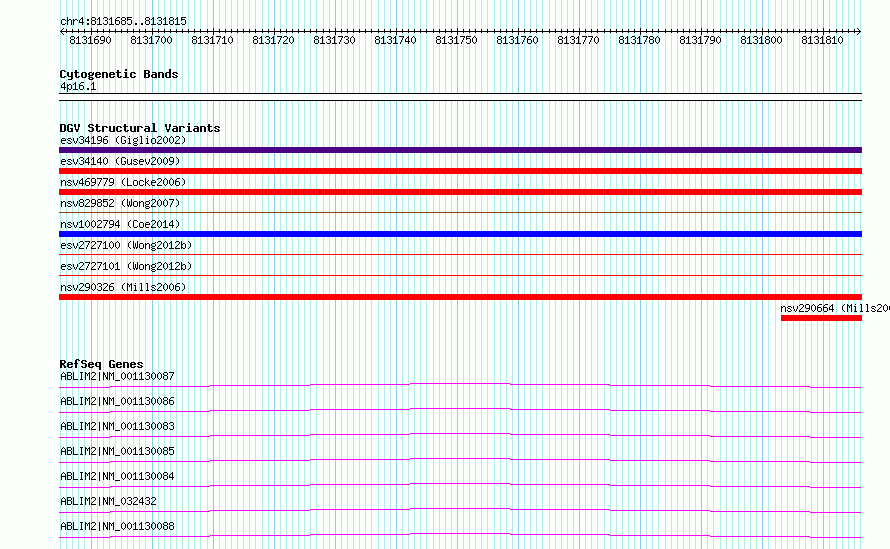The image size is (890, 549).
Task: Open the nsv290664 variant label
Action: 835,308
